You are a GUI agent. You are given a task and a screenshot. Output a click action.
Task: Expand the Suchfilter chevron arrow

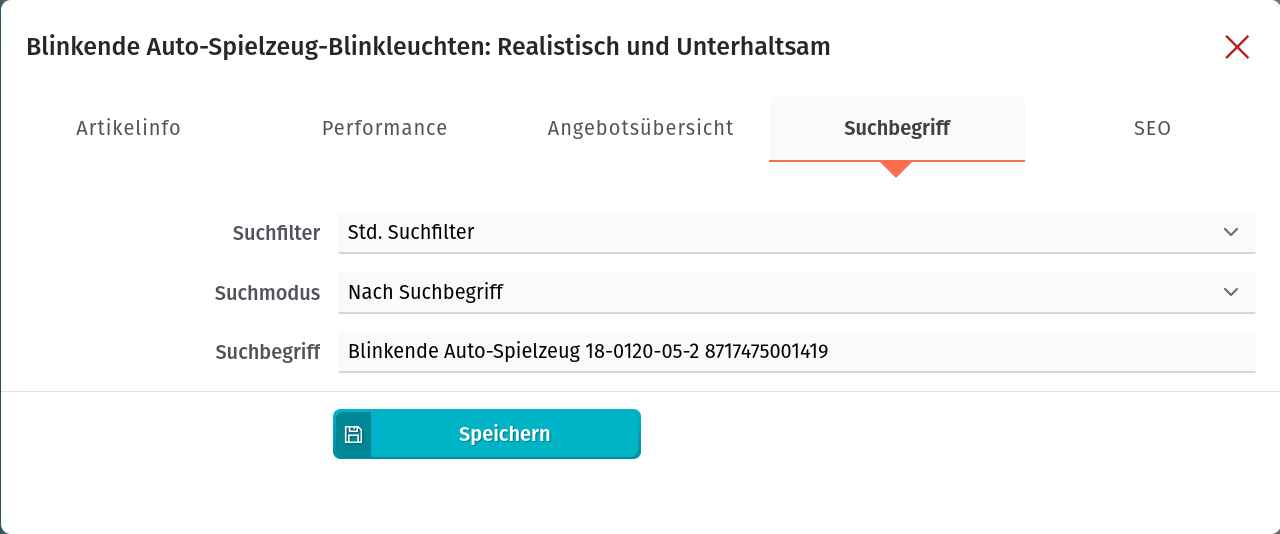point(1231,232)
